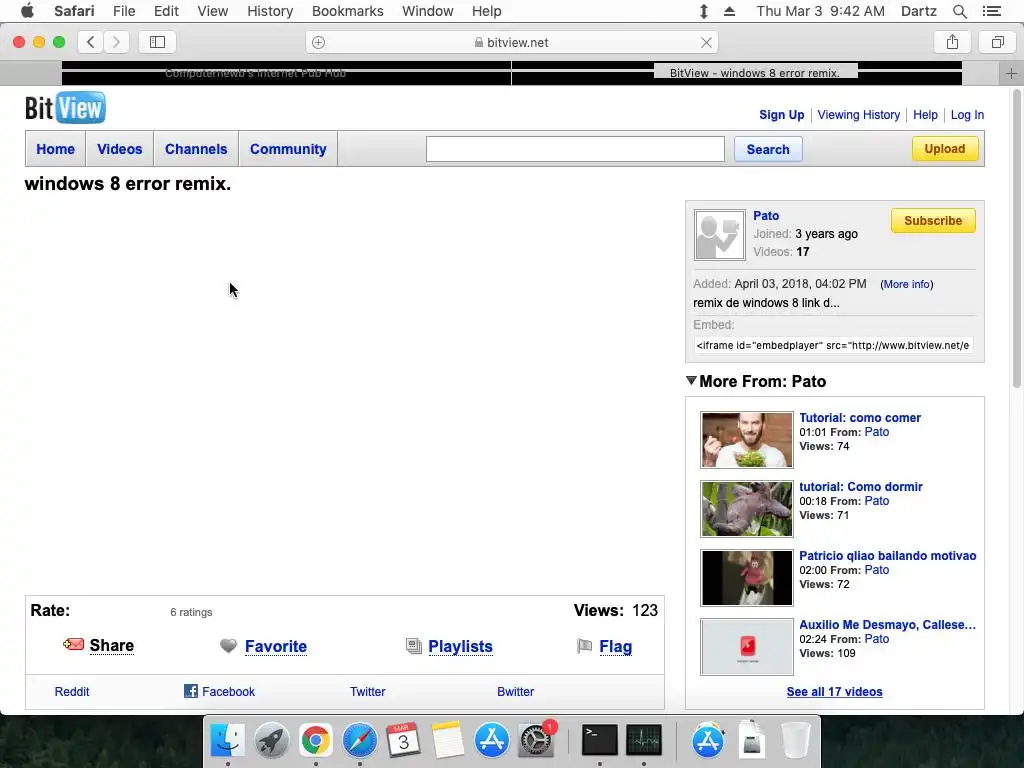Open Notification Center list icon
This screenshot has height=768, width=1024.
991,11
